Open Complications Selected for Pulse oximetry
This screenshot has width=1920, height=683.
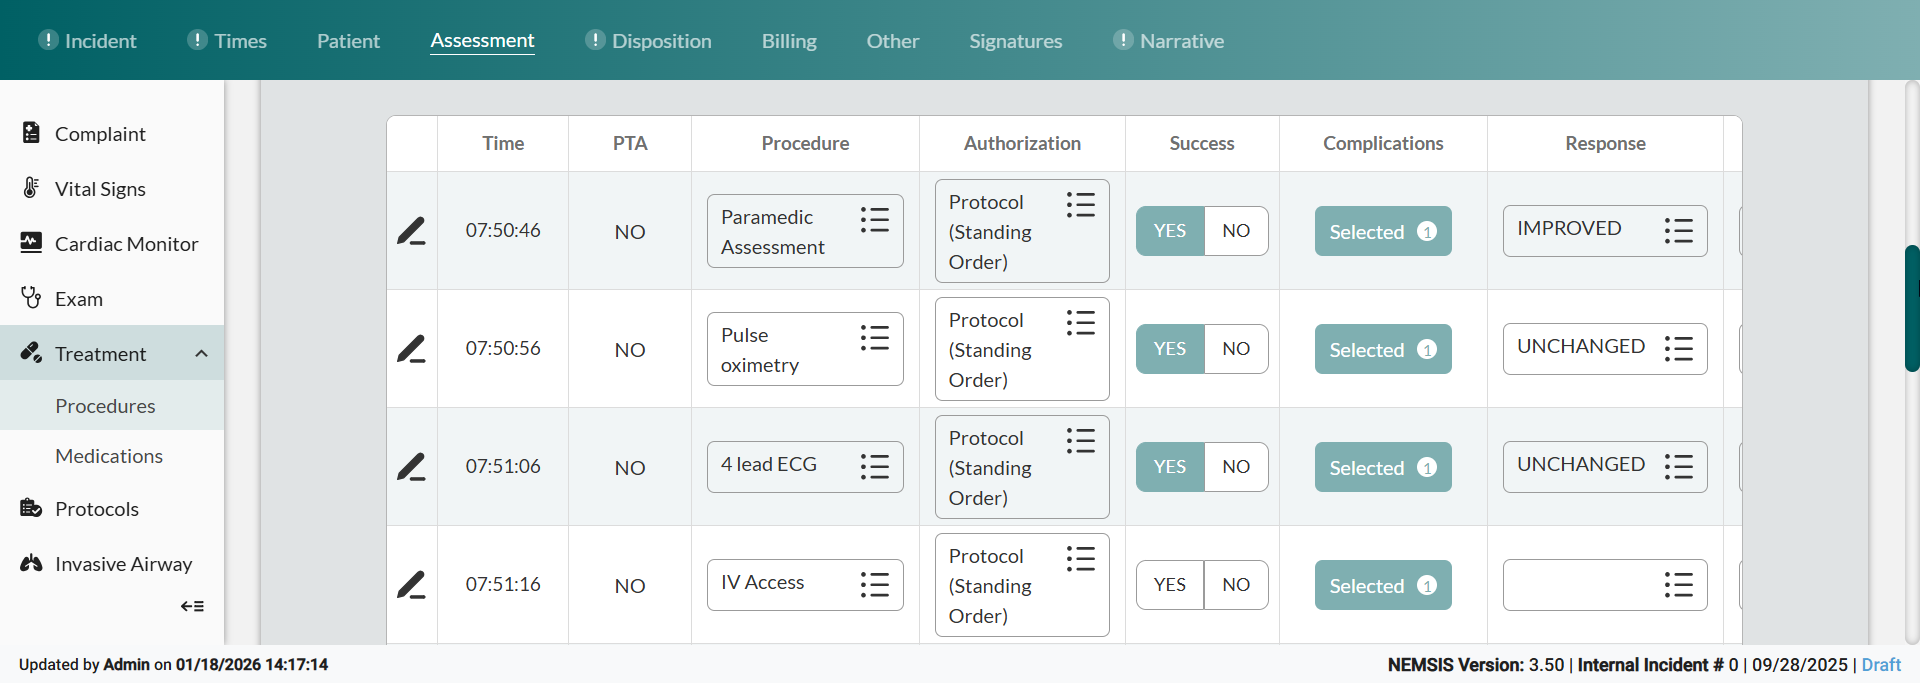click(x=1383, y=349)
